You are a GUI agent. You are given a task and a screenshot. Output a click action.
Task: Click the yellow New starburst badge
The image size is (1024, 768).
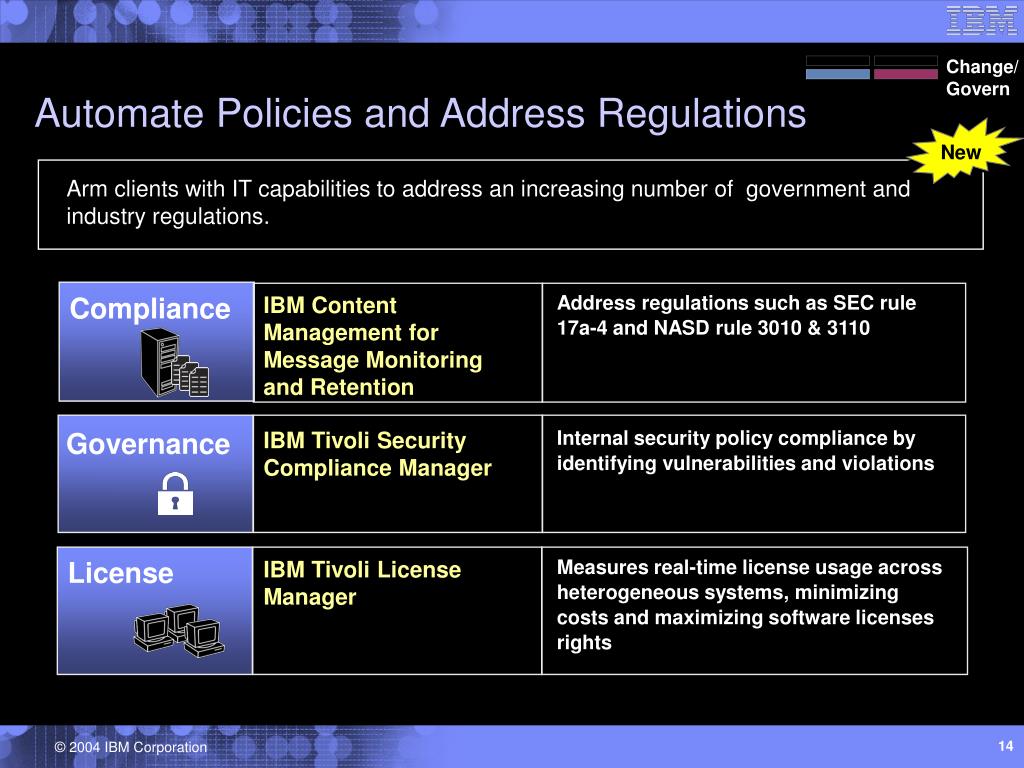(x=963, y=151)
